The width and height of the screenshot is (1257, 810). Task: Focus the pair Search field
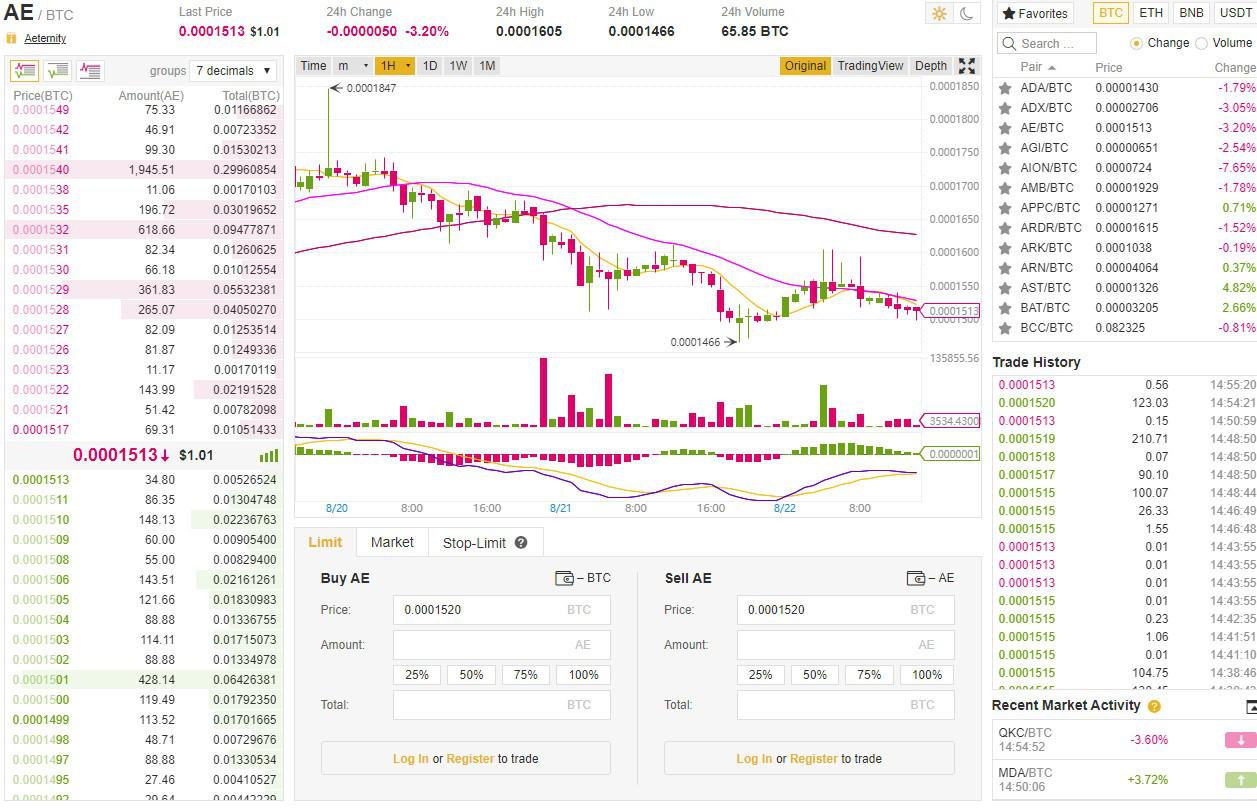pos(1047,43)
